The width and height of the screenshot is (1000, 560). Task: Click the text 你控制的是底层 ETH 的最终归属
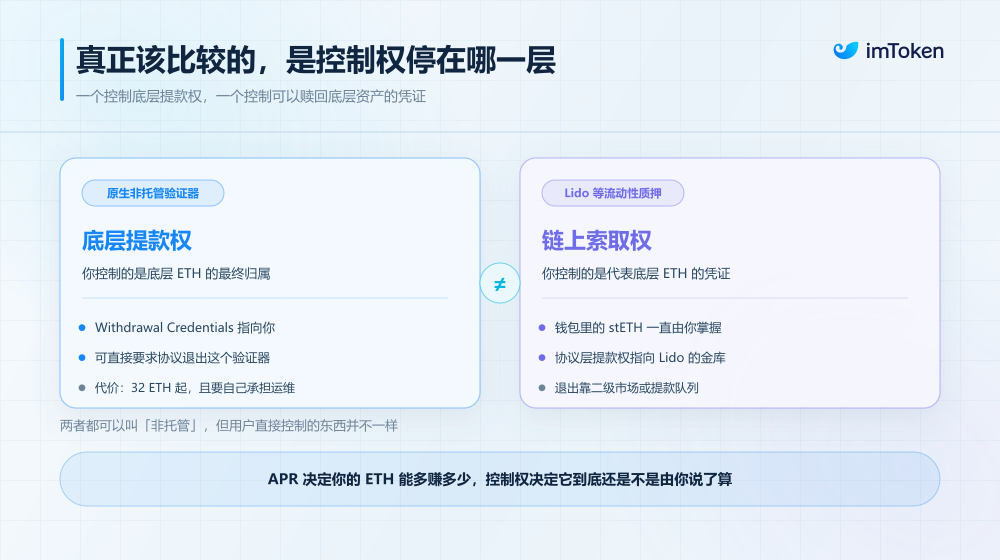coord(176,274)
